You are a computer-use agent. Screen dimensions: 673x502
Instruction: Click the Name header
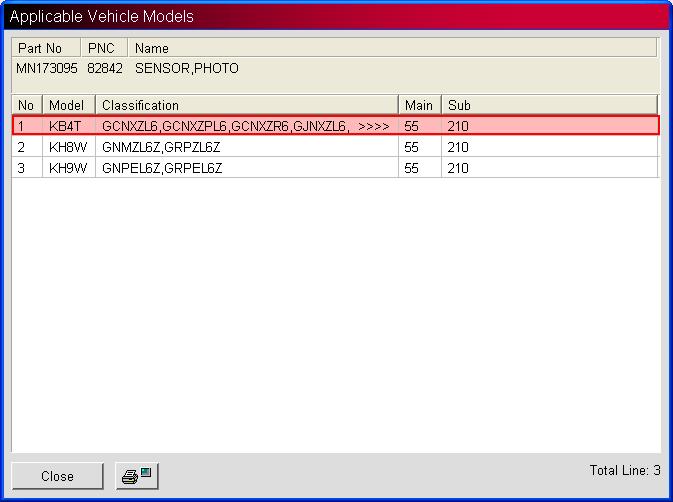coord(392,48)
